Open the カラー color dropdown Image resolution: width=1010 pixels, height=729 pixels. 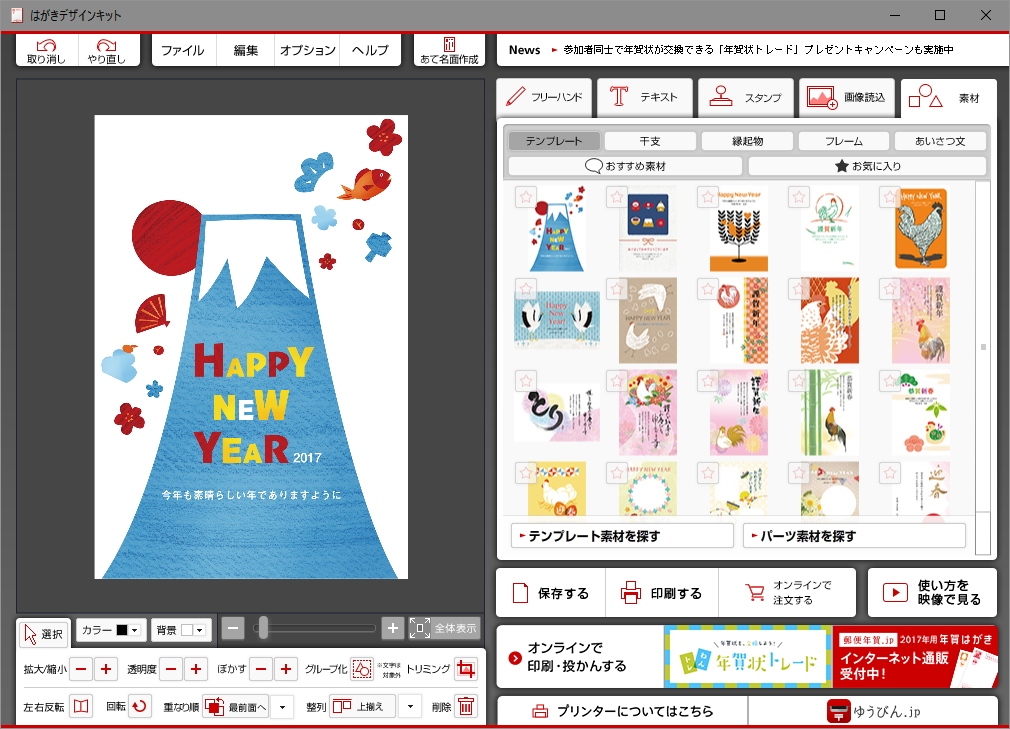(x=135, y=630)
